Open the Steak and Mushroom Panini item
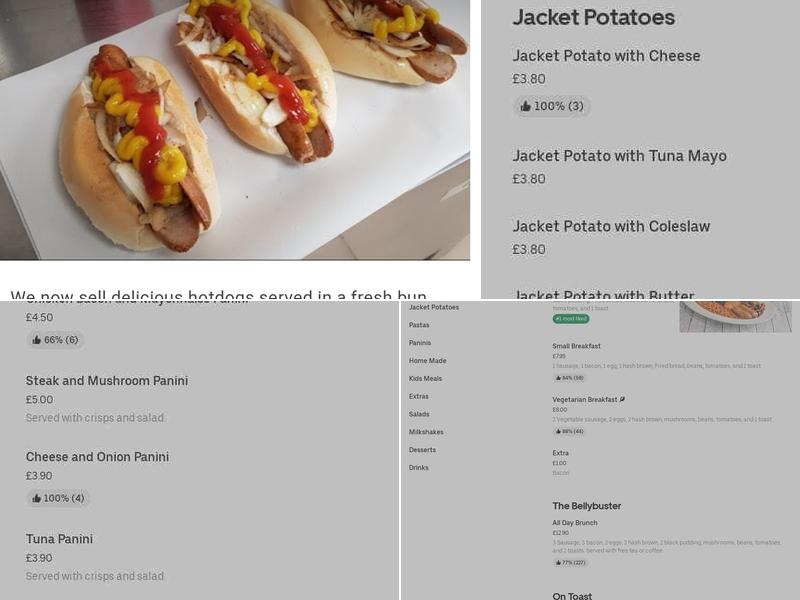Viewport: 800px width, 600px height. pos(107,381)
